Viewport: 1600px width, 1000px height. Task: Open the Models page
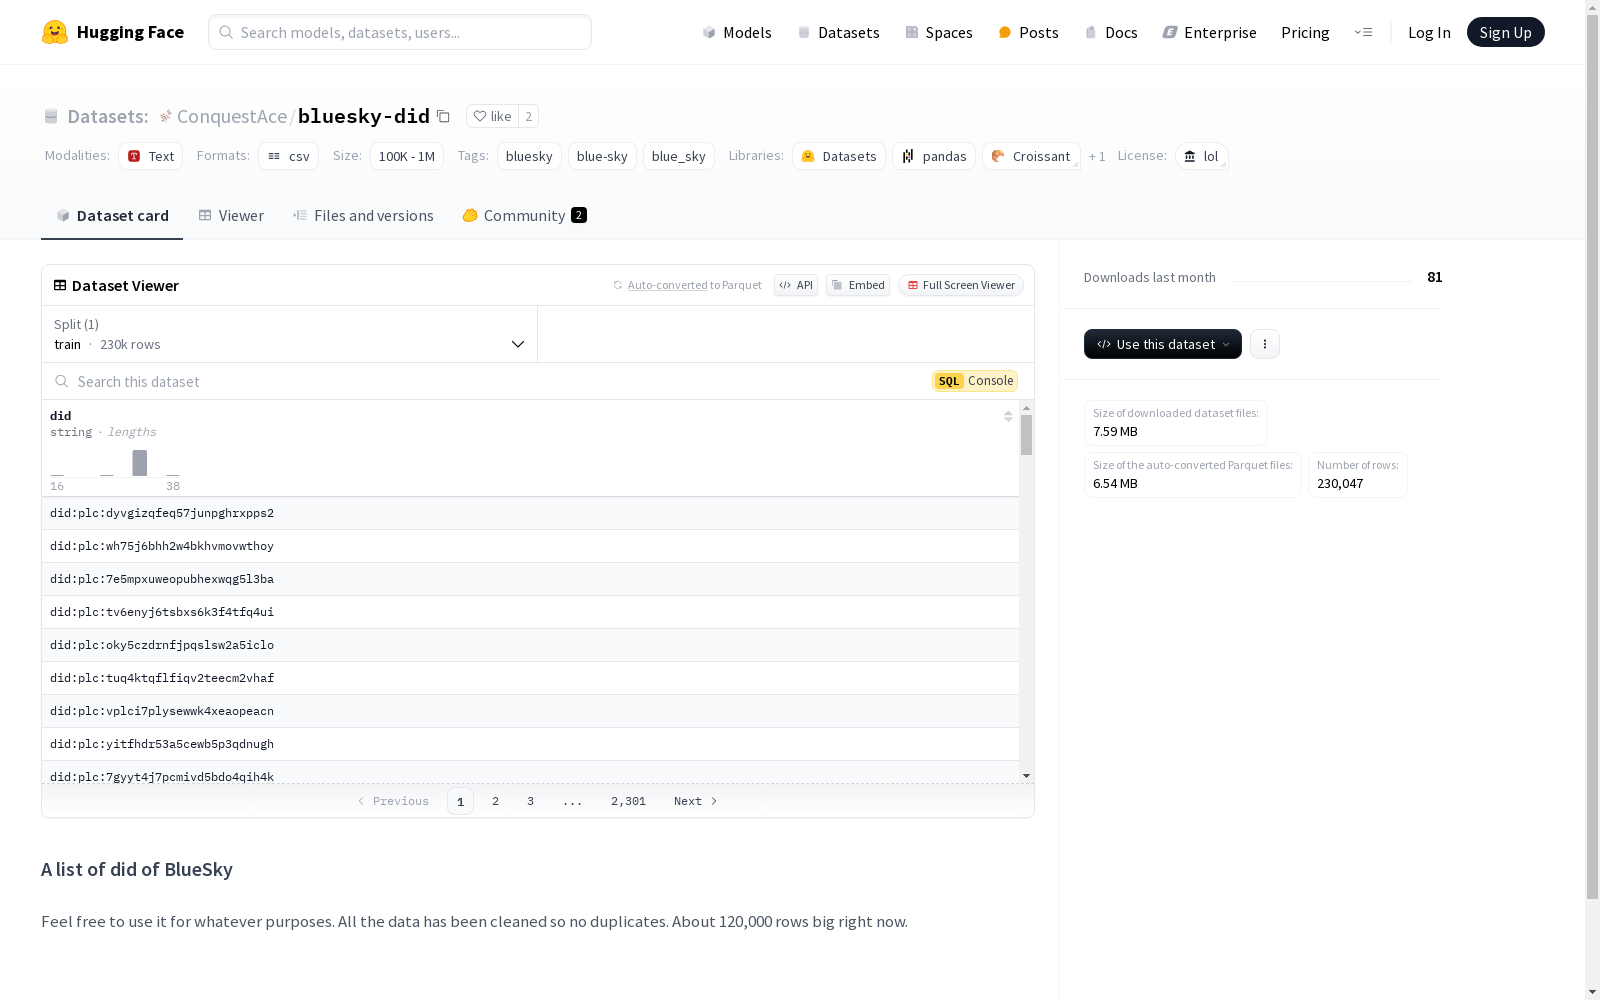tap(737, 32)
